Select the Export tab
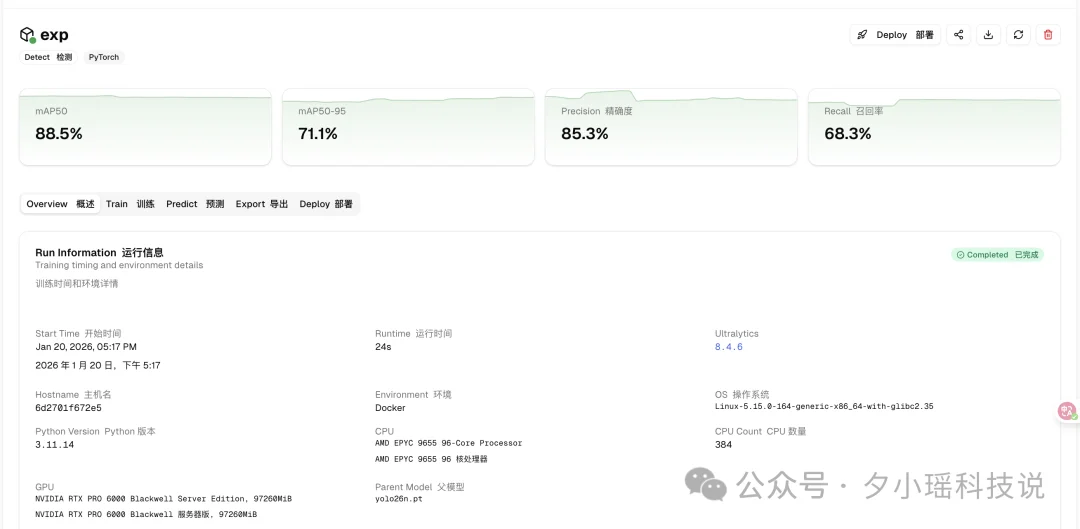 [261, 204]
